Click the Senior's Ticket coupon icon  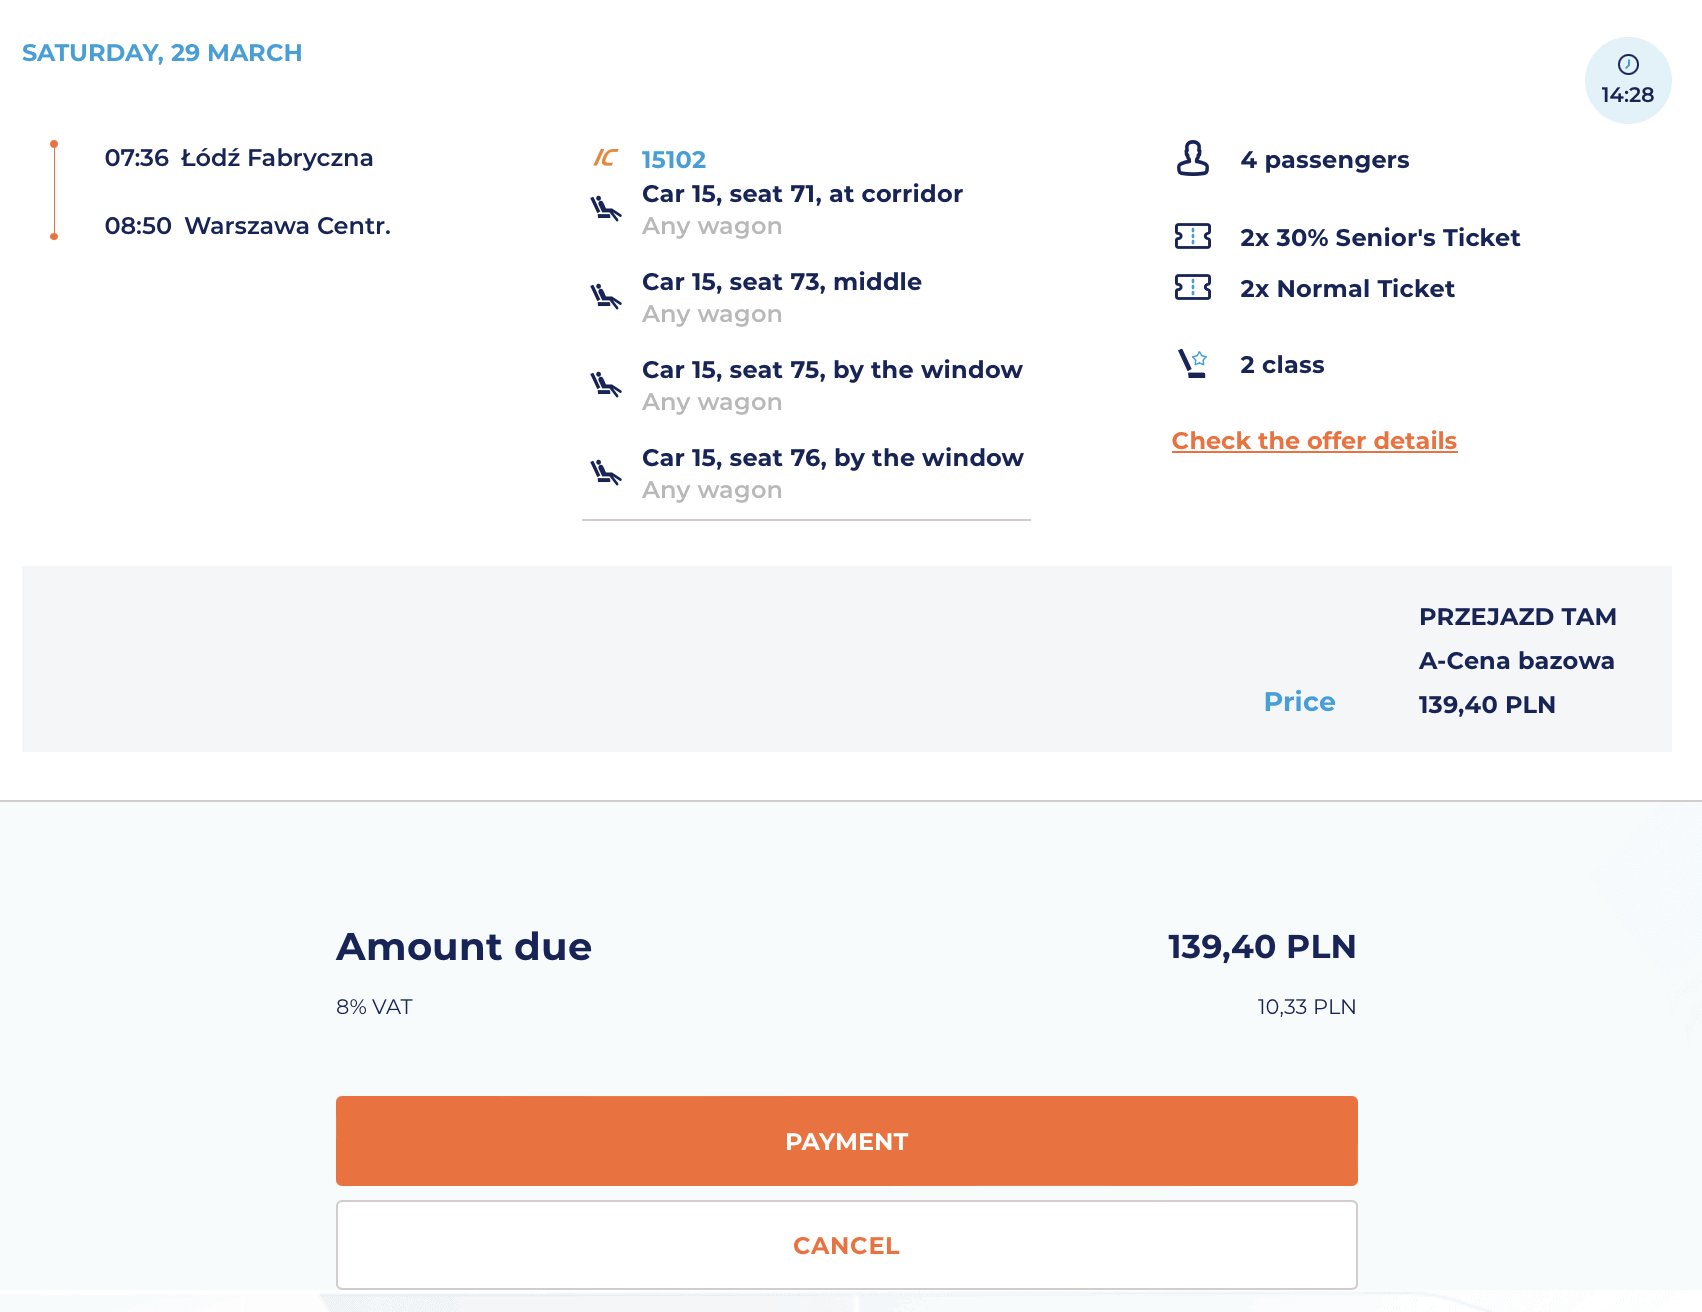[x=1192, y=237]
